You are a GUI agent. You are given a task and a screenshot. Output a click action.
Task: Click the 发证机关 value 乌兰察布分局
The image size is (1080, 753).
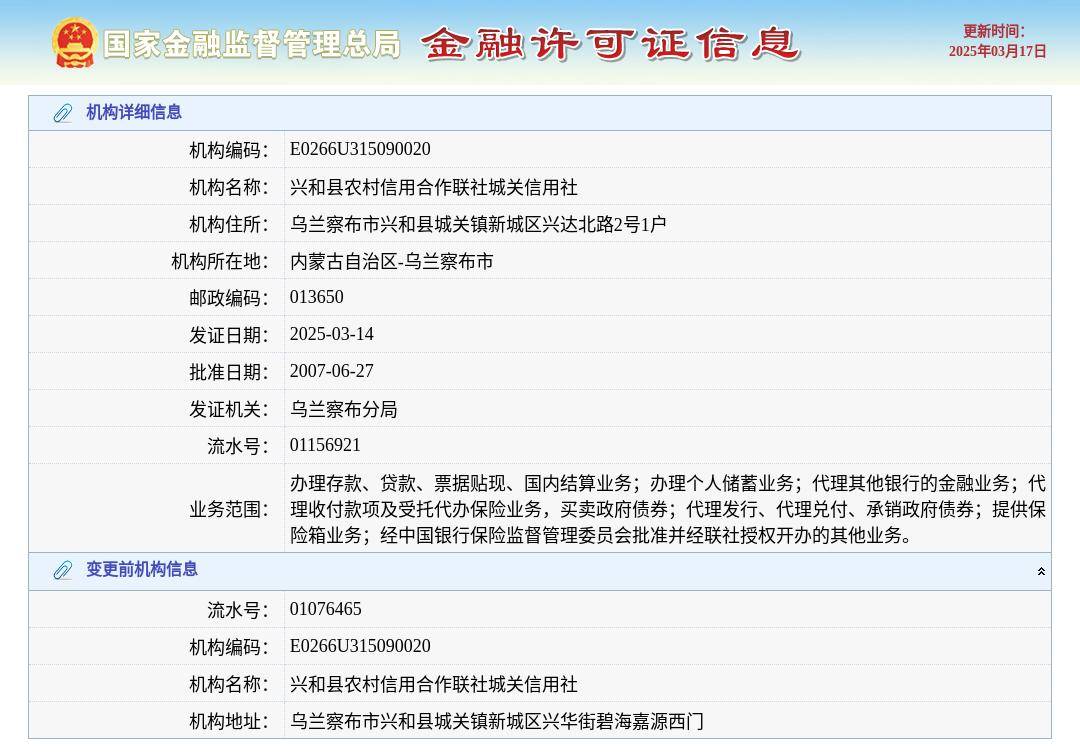pyautogui.click(x=344, y=409)
